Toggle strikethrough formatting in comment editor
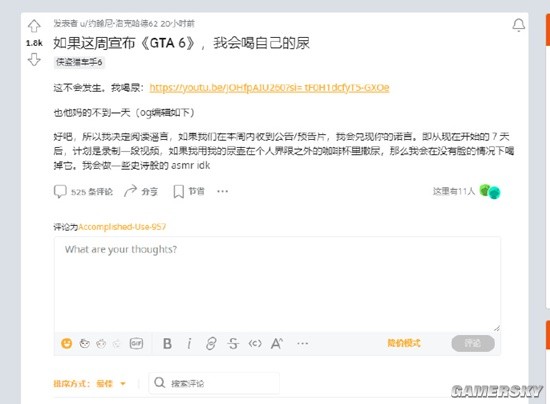Image resolution: width=550 pixels, height=404 pixels. 233,344
